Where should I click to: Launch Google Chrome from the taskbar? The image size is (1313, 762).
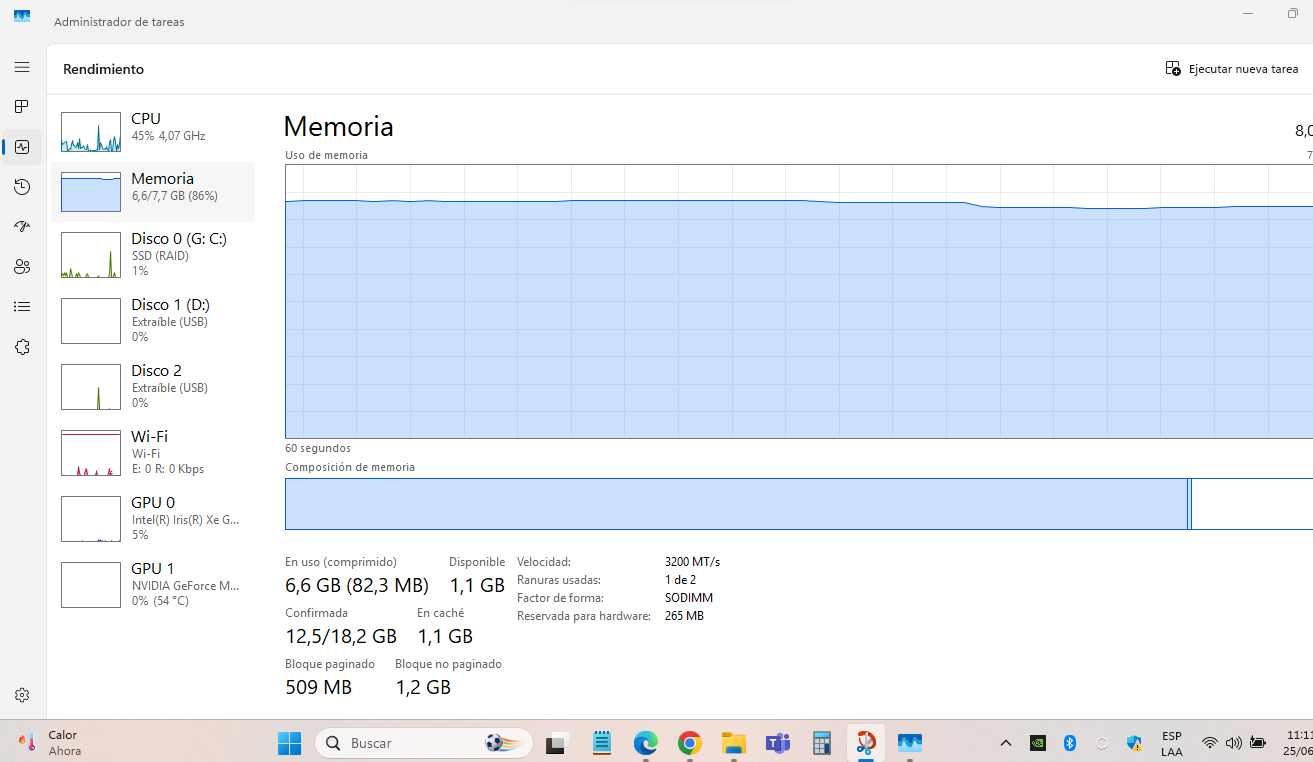689,743
